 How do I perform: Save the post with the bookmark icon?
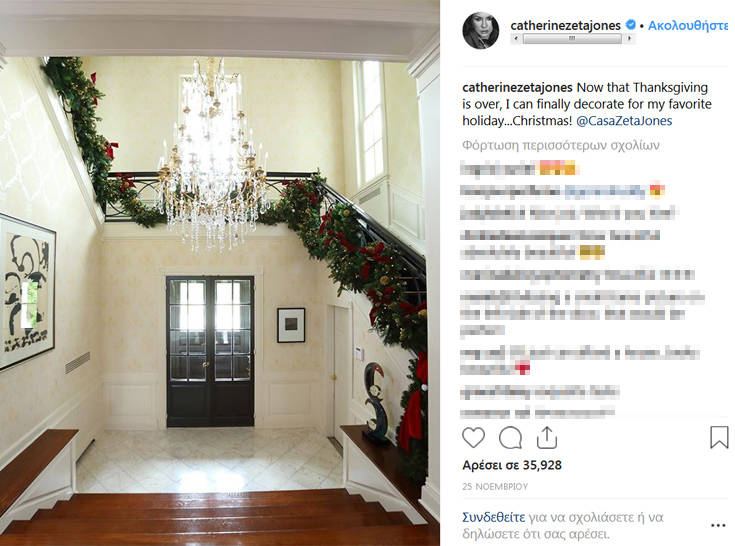[x=719, y=437]
